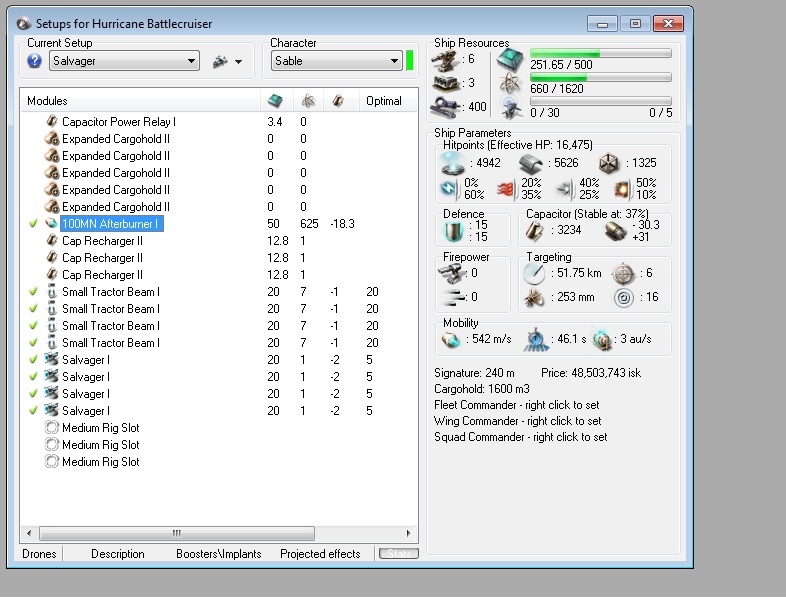Viewport: 786px width, 600px height.
Task: Click the capacitor column header icon
Action: point(338,101)
